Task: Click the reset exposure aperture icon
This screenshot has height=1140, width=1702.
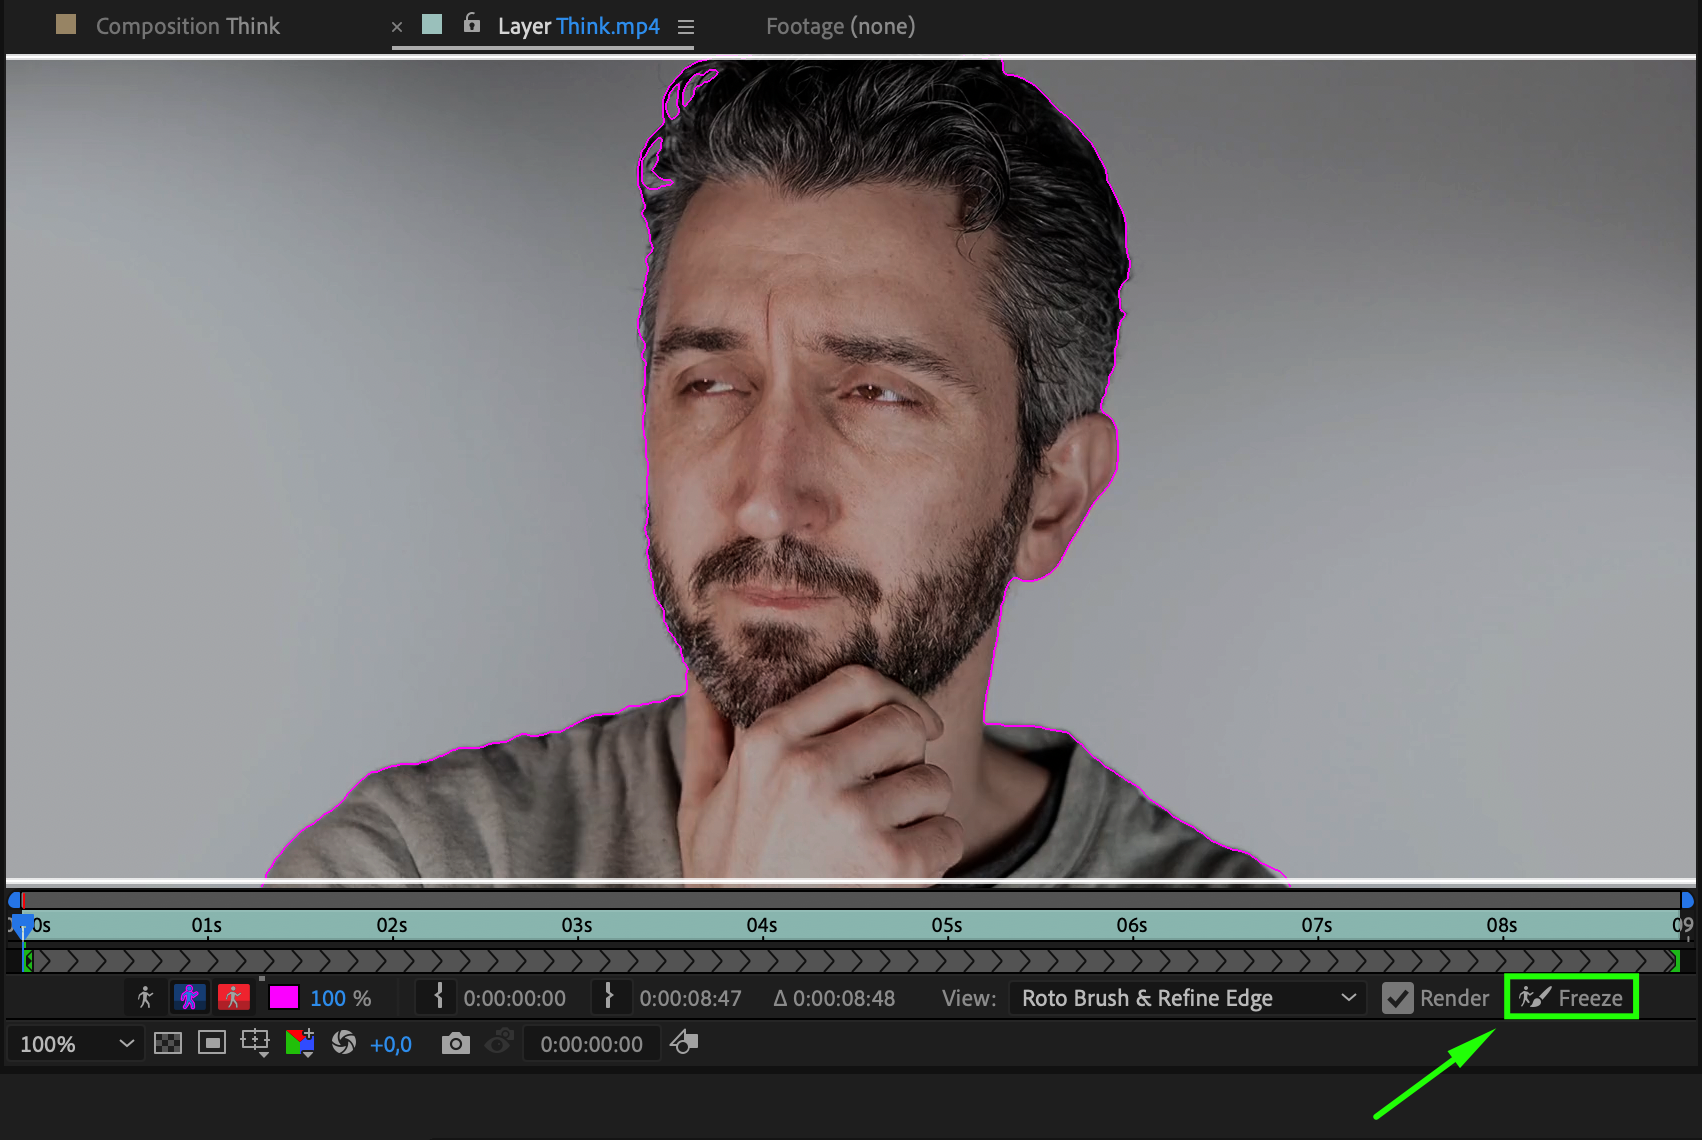Action: pyautogui.click(x=343, y=1044)
